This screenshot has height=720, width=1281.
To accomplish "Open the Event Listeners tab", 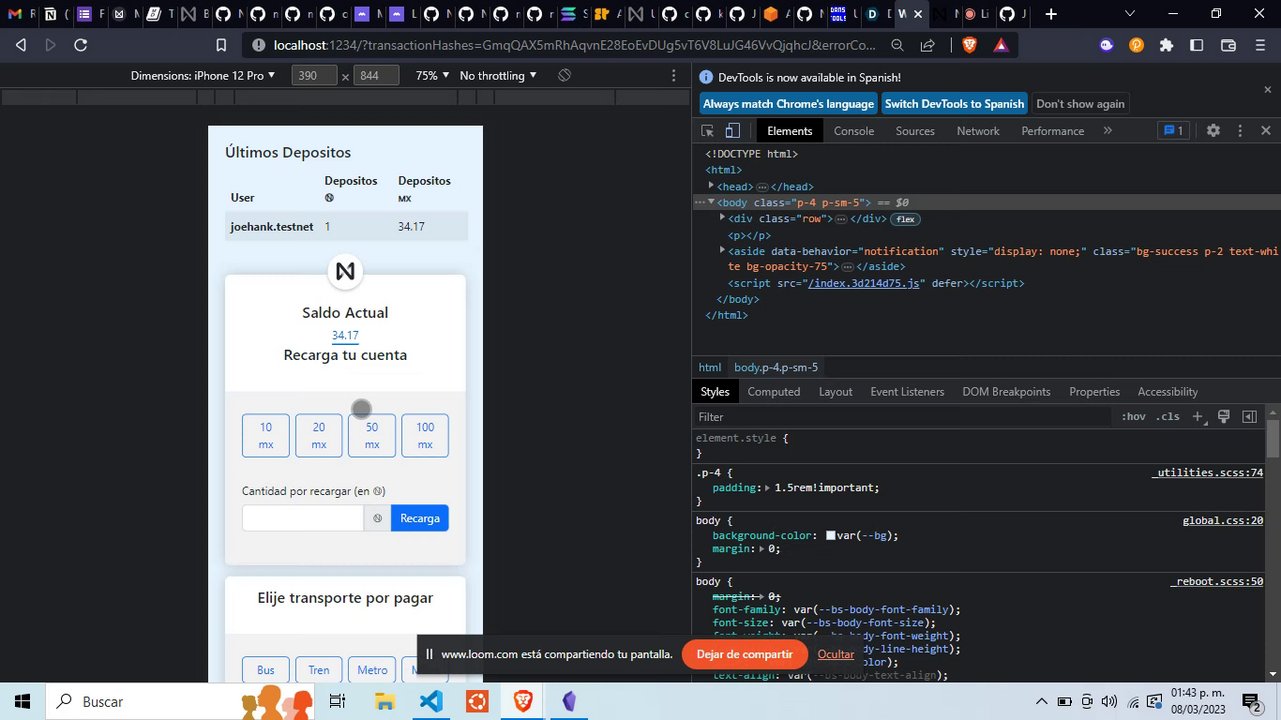I will coord(907,392).
